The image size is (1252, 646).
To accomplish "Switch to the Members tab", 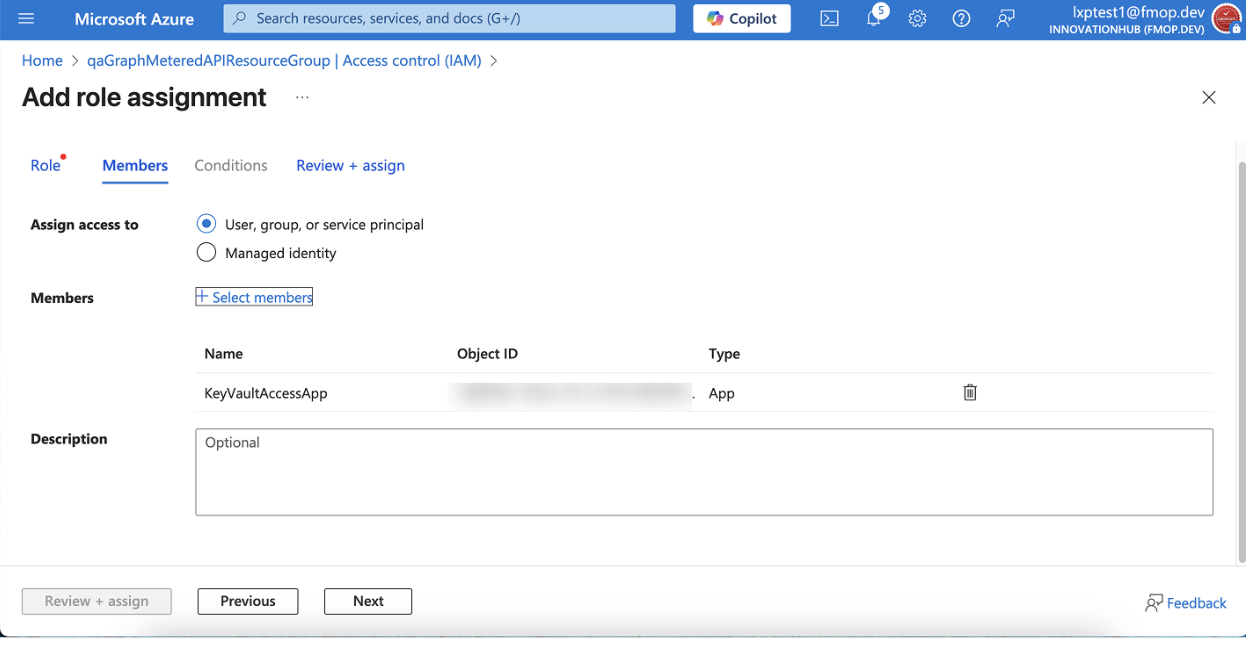I will (x=135, y=165).
